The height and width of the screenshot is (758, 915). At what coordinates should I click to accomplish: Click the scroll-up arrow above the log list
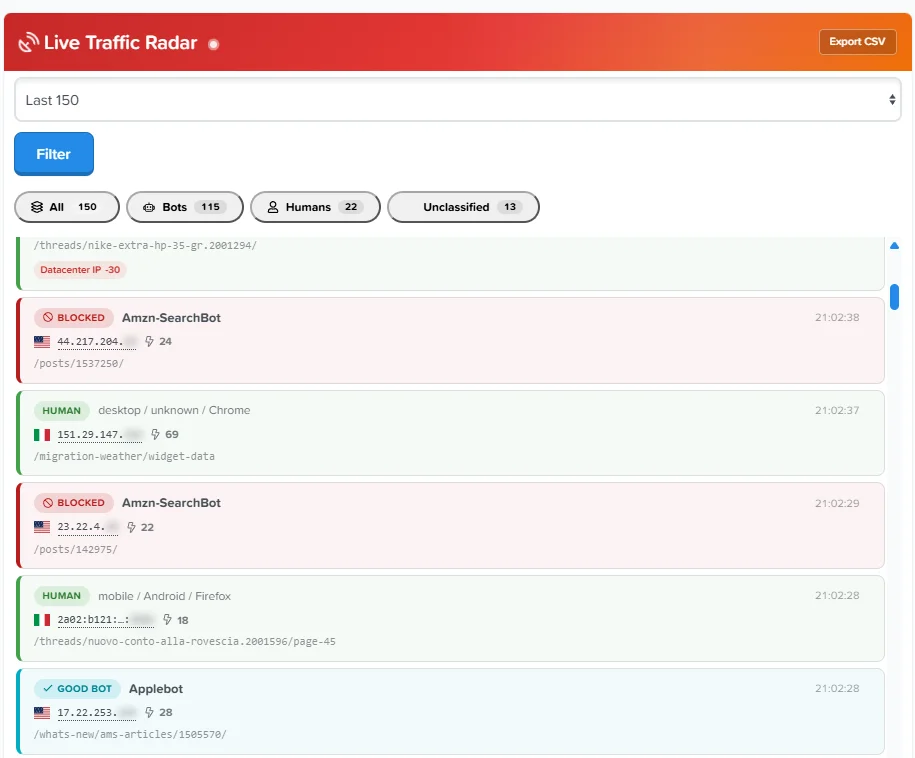tap(894, 246)
